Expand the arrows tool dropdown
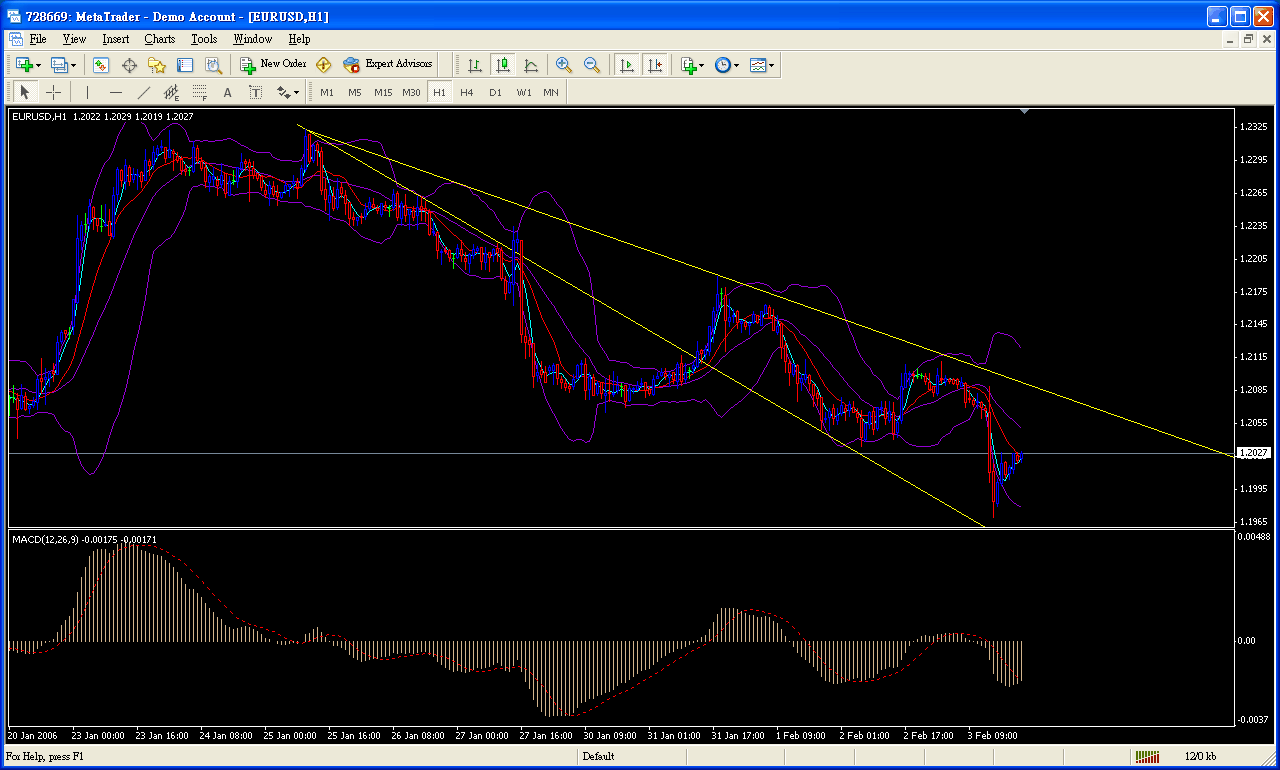This screenshot has width=1280, height=770. [x=296, y=94]
